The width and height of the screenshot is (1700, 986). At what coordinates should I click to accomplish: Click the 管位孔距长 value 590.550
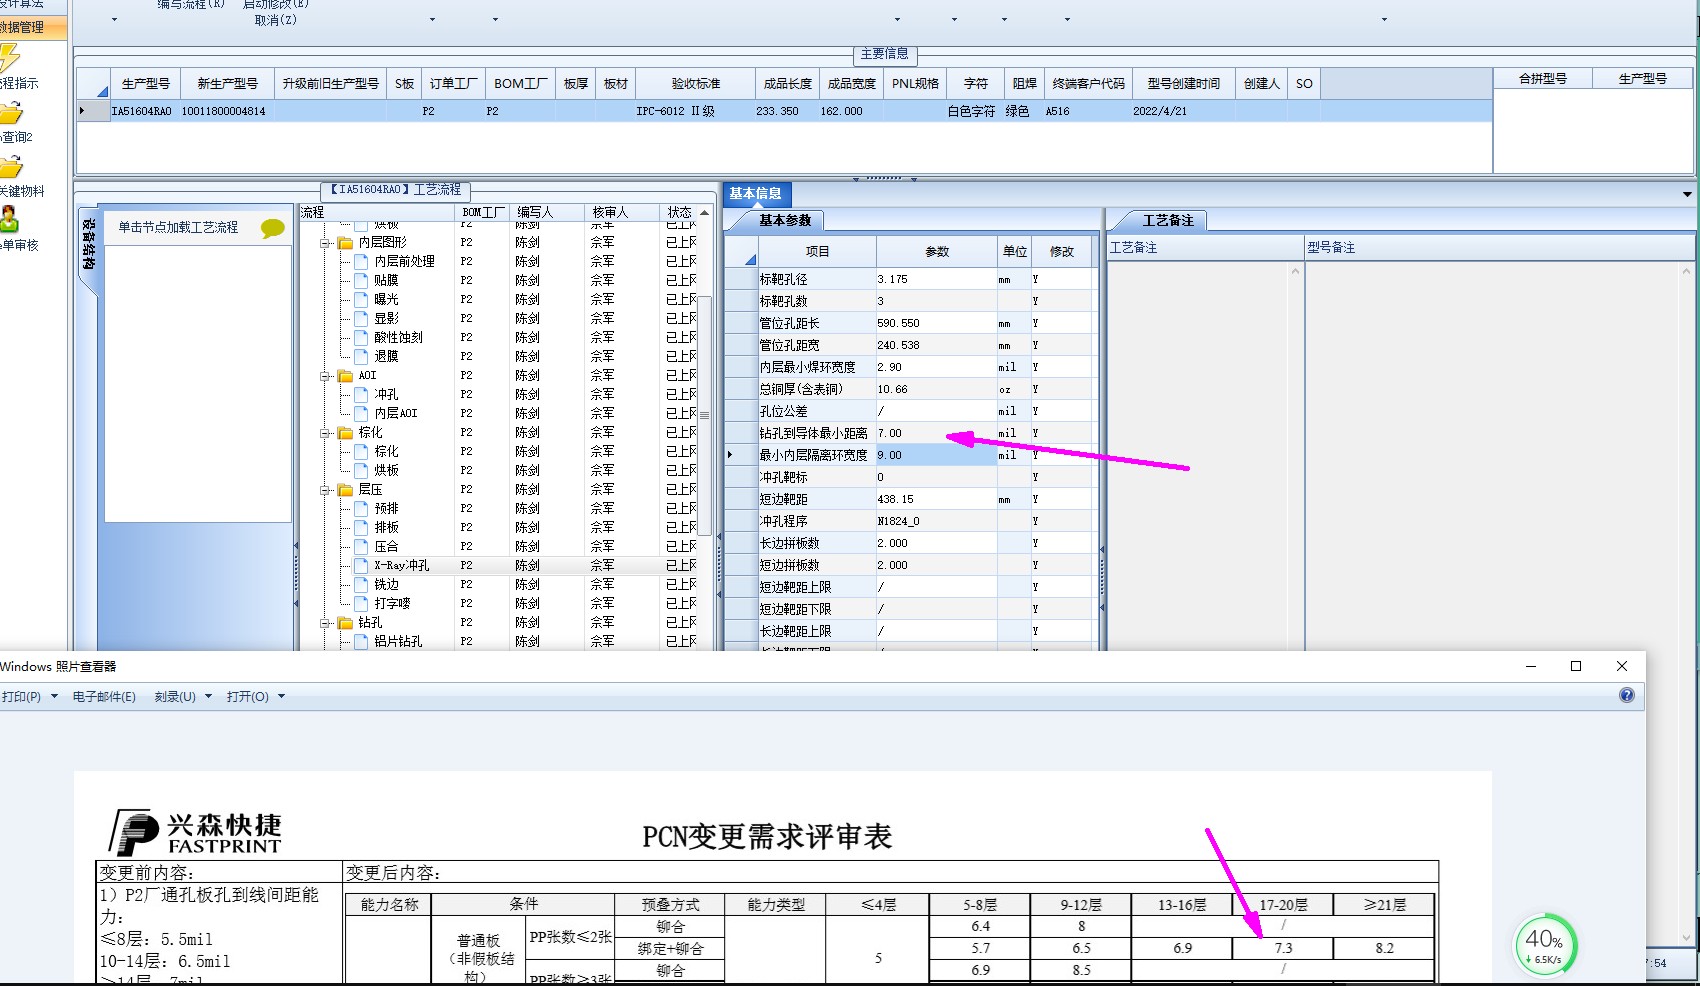pyautogui.click(x=936, y=323)
